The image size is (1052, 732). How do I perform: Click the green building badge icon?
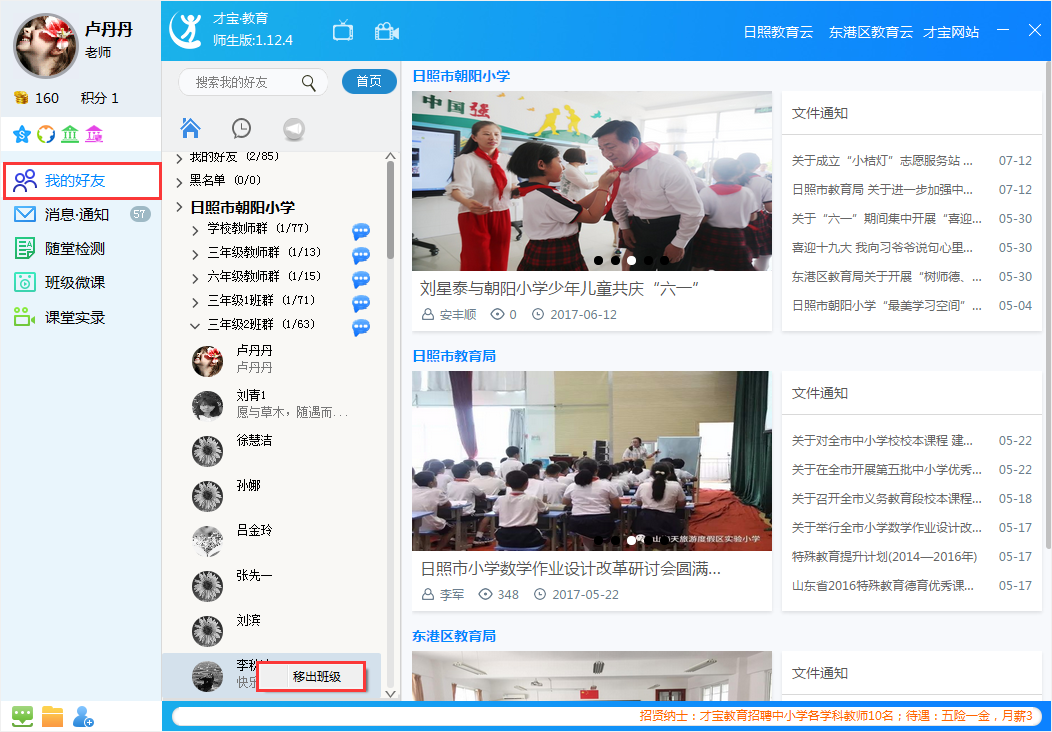70,134
